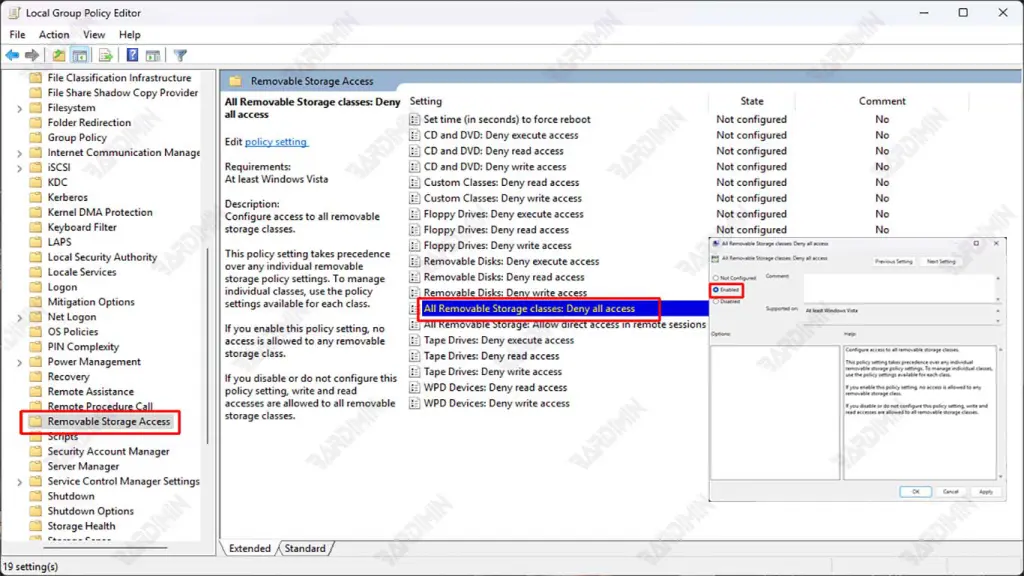The image size is (1024, 576).
Task: Expand the Service Control Manager Settings node
Action: point(20,482)
